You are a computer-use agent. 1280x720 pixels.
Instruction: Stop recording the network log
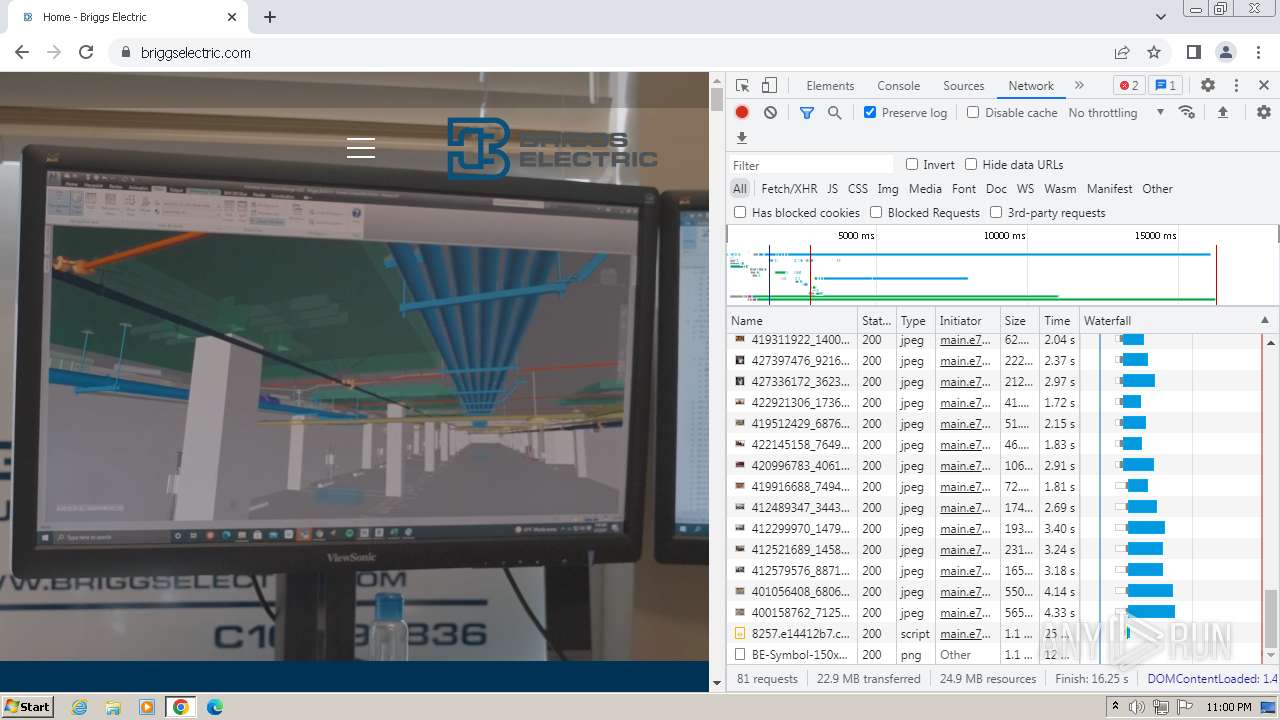(742, 113)
